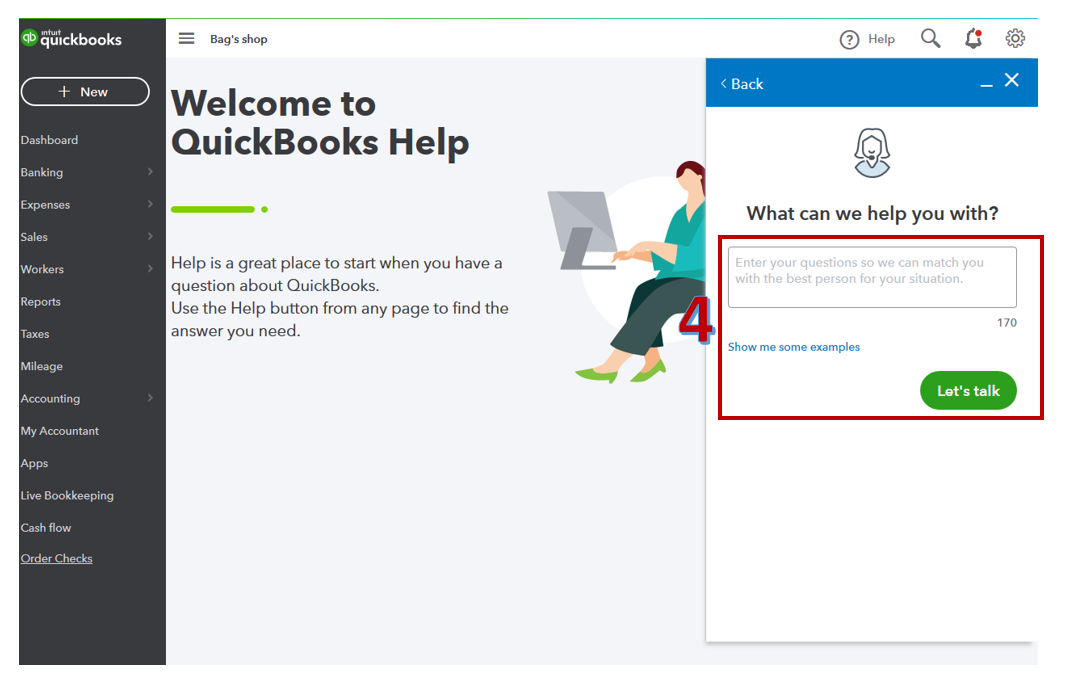Click the Welcome to QuickBooks Help heading
Image resolution: width=1089 pixels, height=680 pixels.
coord(320,123)
